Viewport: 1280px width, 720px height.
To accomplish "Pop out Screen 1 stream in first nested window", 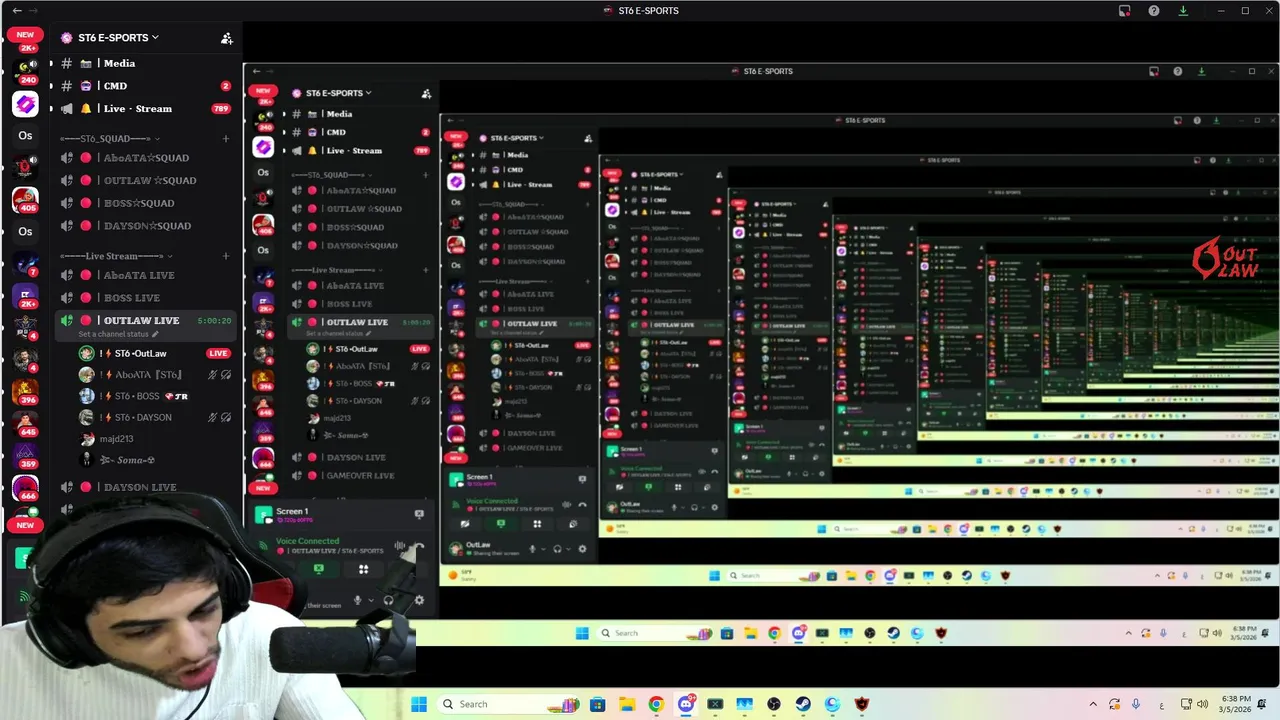I will pos(419,514).
